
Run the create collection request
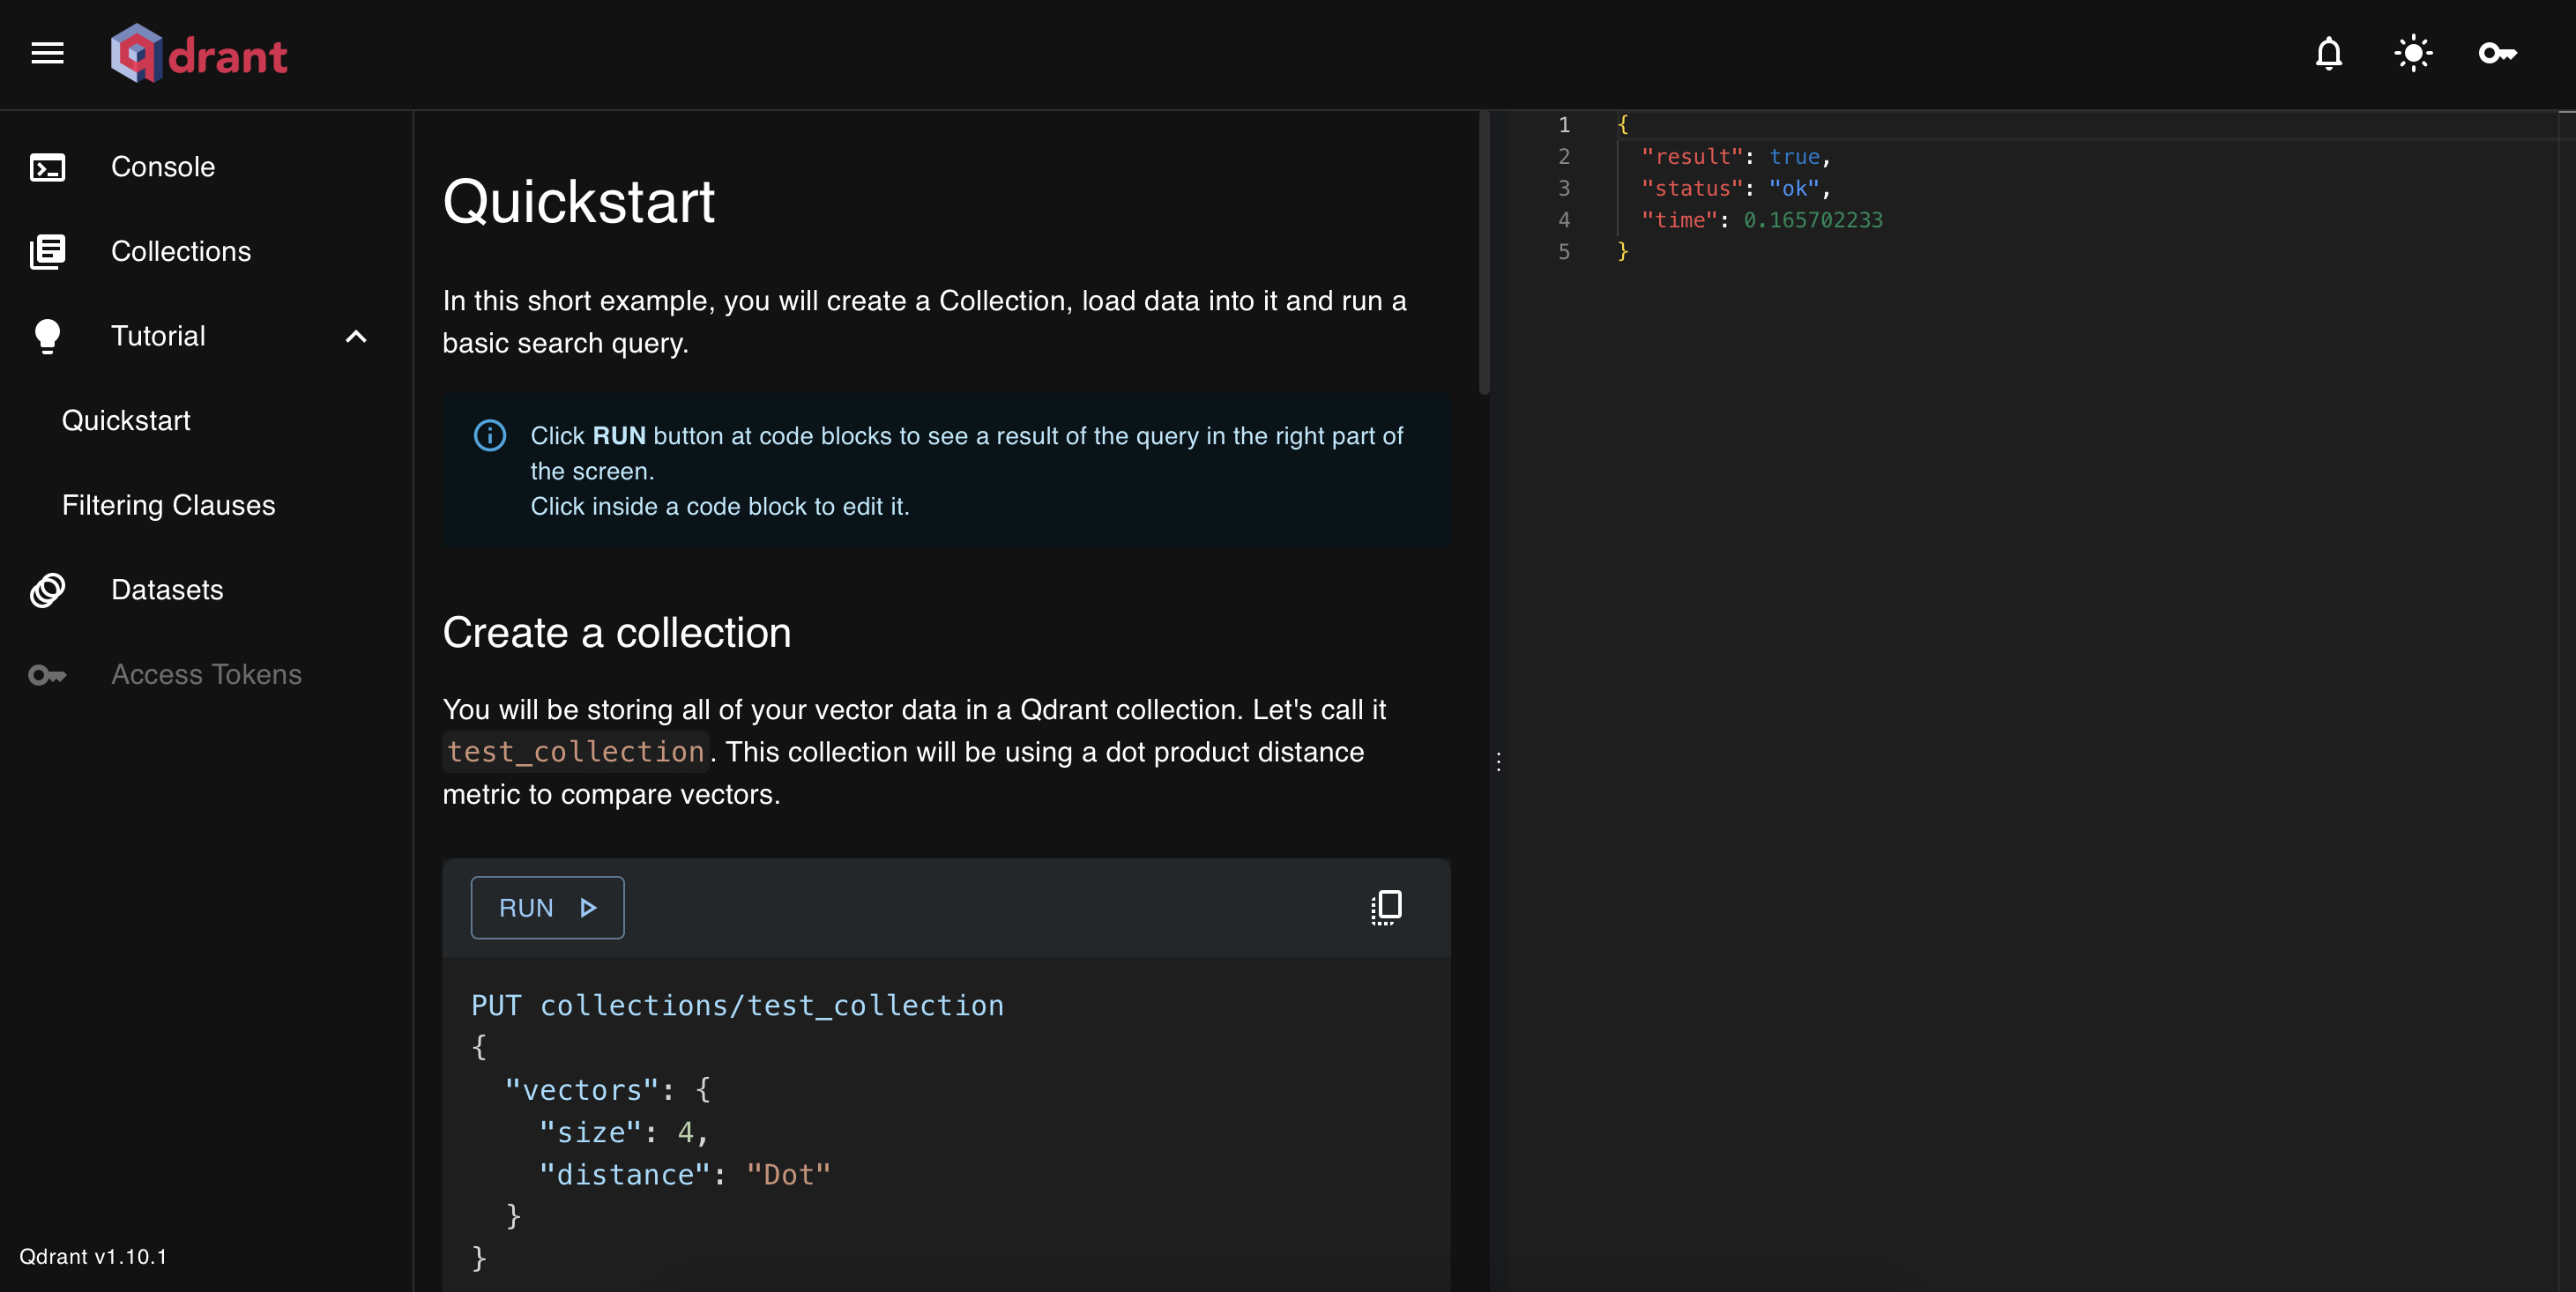click(x=547, y=907)
